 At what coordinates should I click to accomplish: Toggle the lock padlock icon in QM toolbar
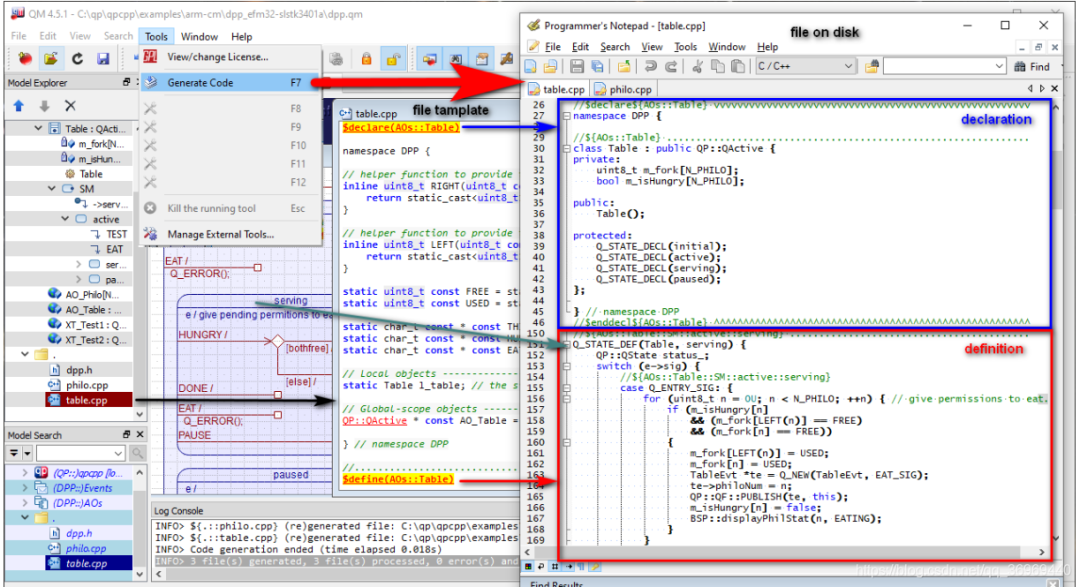(x=366, y=59)
